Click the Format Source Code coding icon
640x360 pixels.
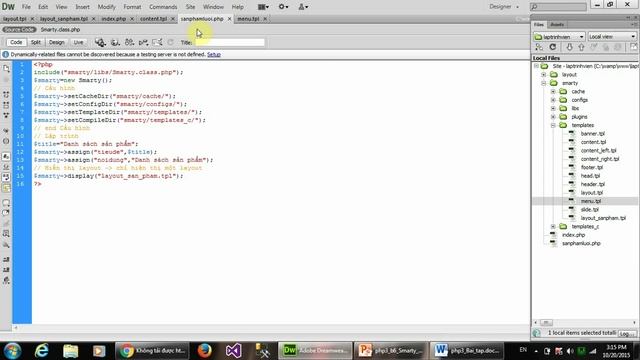(6, 280)
